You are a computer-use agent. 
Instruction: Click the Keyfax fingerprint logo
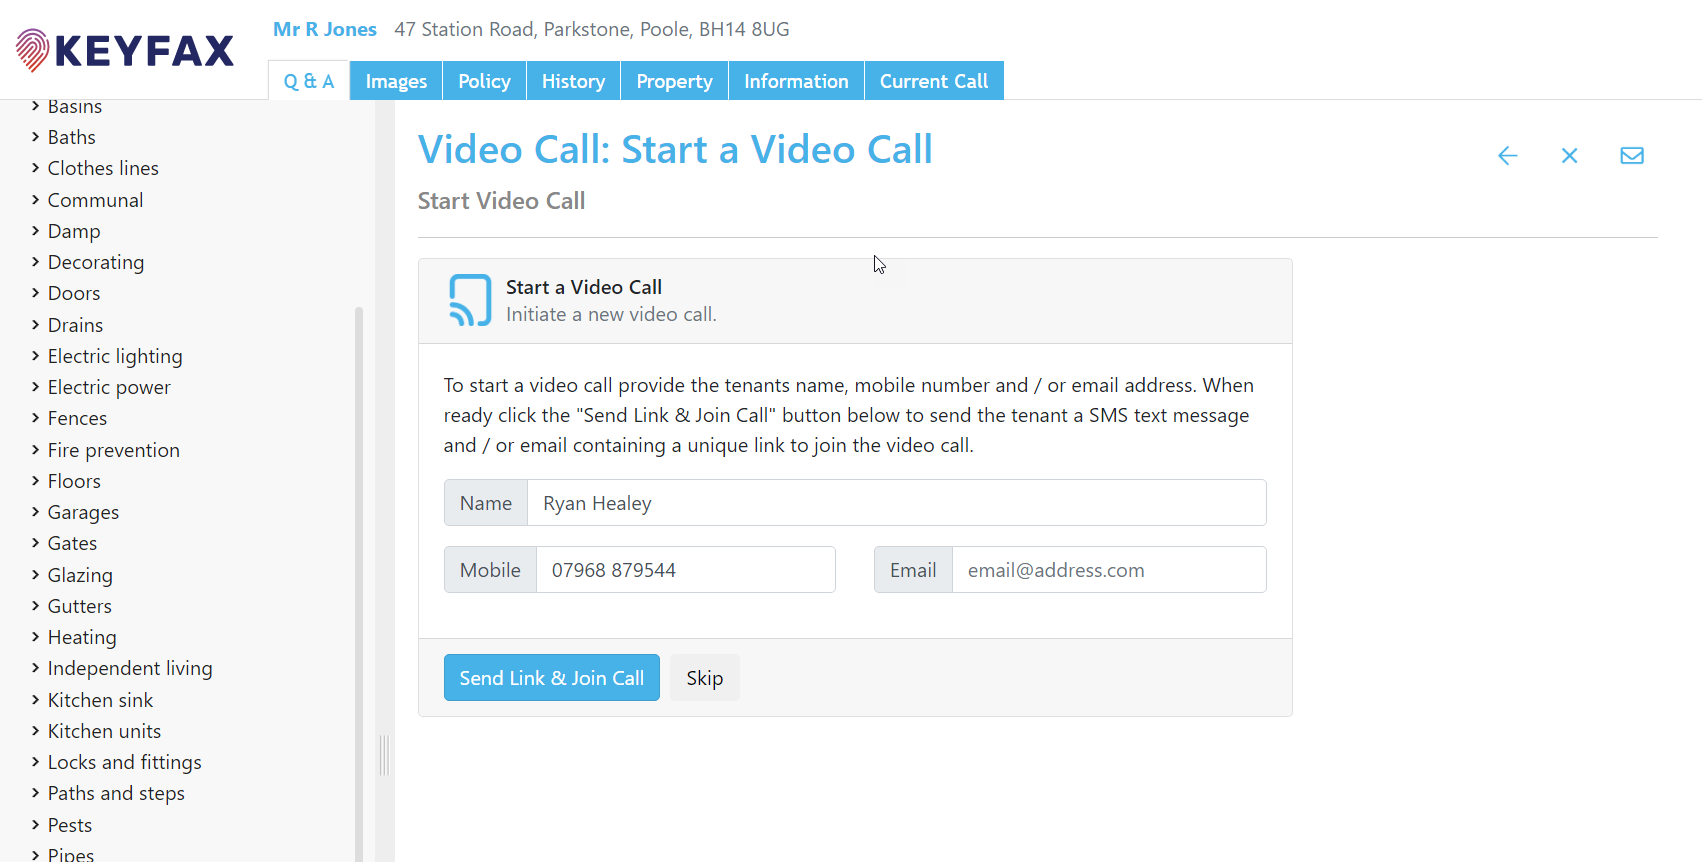(33, 50)
